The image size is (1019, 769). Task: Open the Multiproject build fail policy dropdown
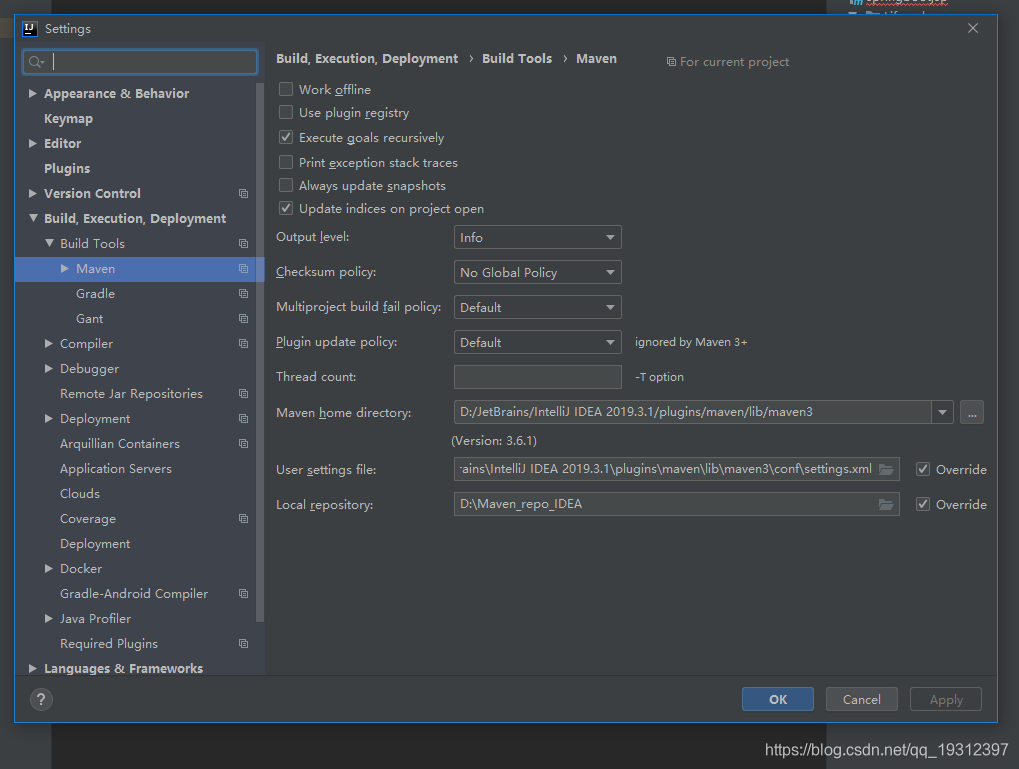[537, 307]
